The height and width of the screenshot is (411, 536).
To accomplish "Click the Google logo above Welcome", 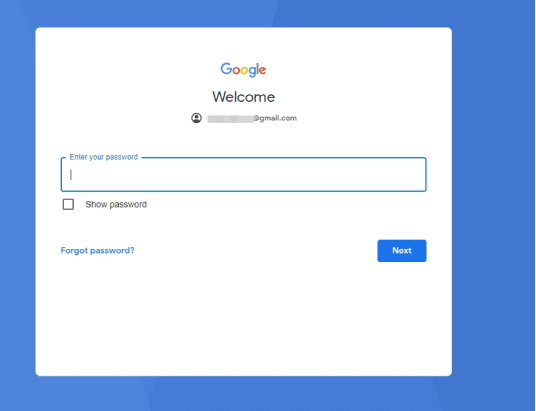I will (243, 70).
